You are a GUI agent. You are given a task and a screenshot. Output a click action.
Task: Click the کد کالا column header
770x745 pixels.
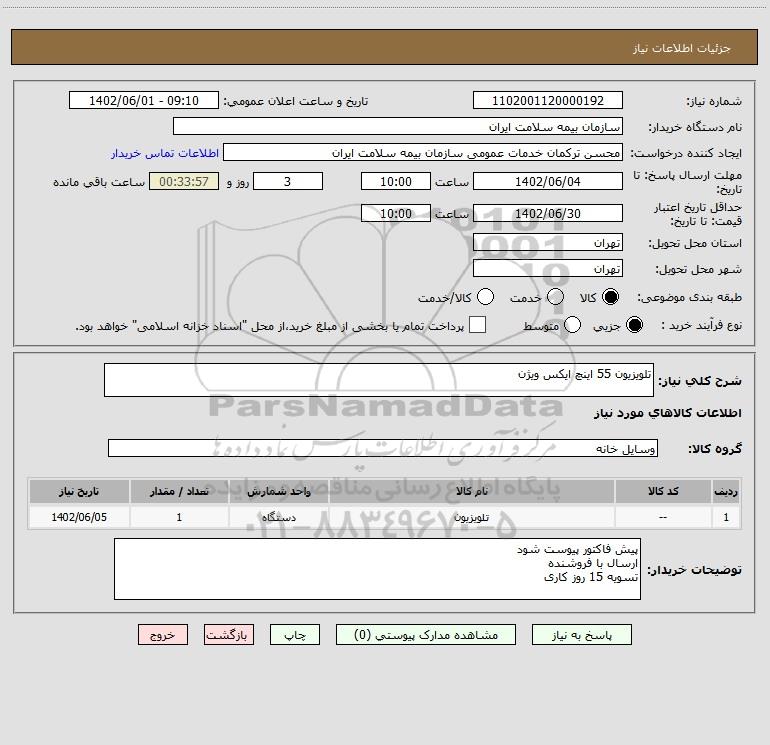pyautogui.click(x=663, y=491)
